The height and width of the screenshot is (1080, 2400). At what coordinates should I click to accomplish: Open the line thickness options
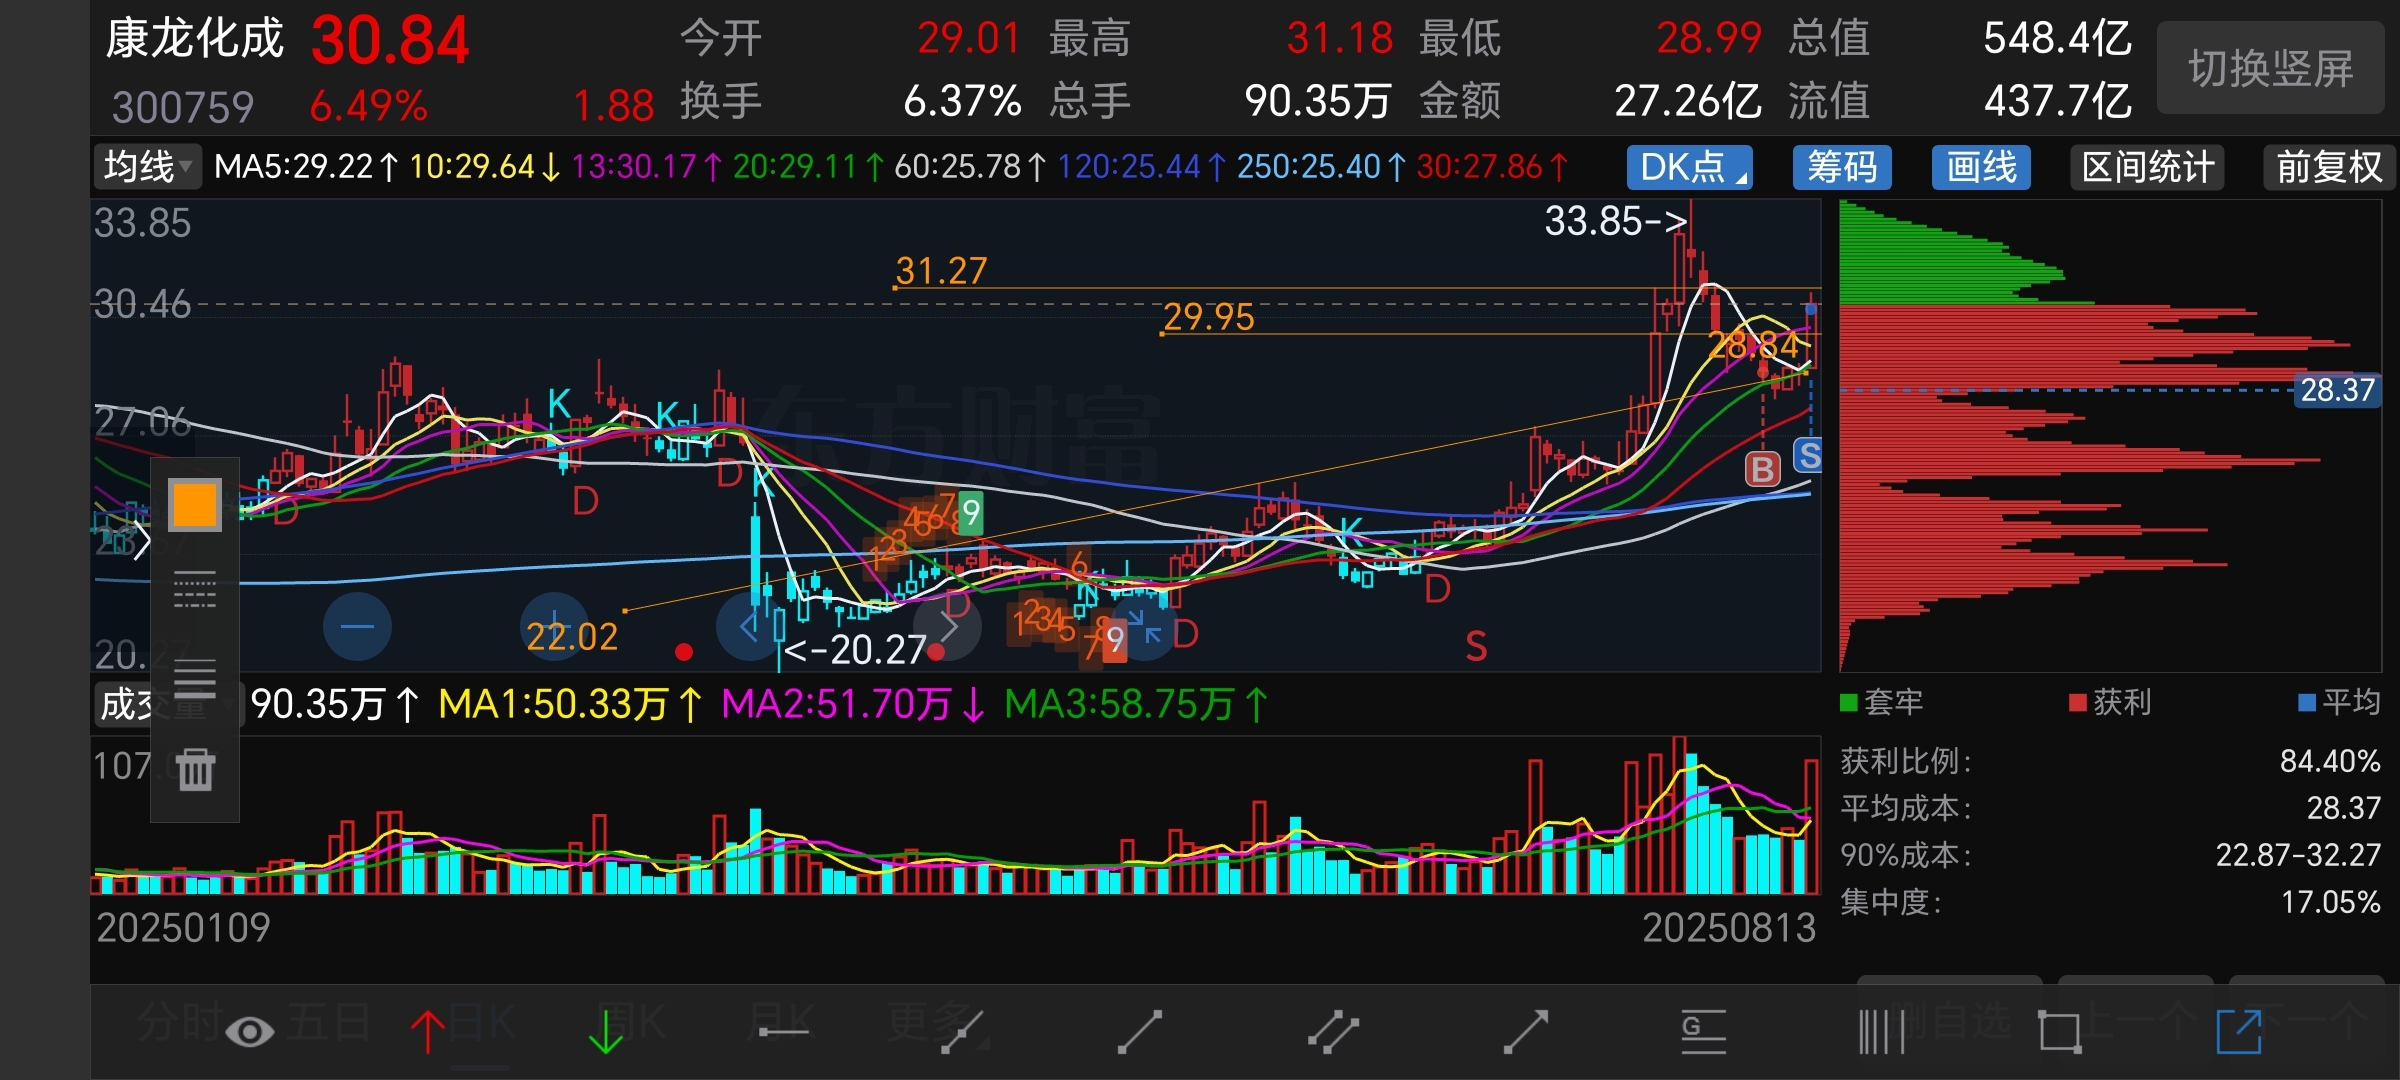194,679
